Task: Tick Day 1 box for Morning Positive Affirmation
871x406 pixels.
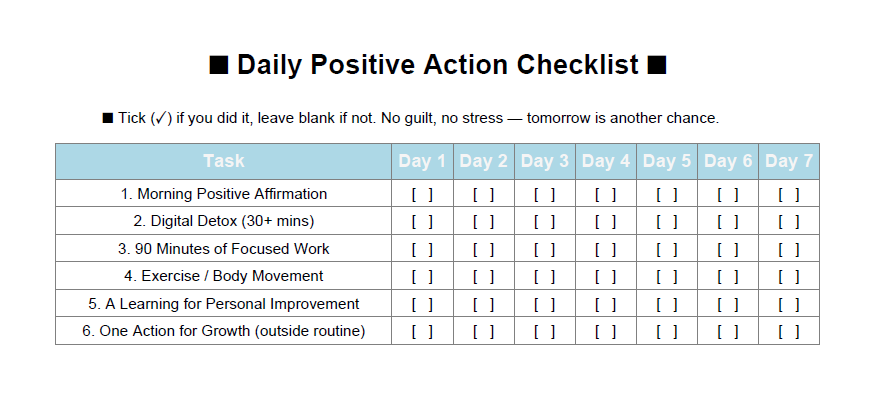Action: 422,194
